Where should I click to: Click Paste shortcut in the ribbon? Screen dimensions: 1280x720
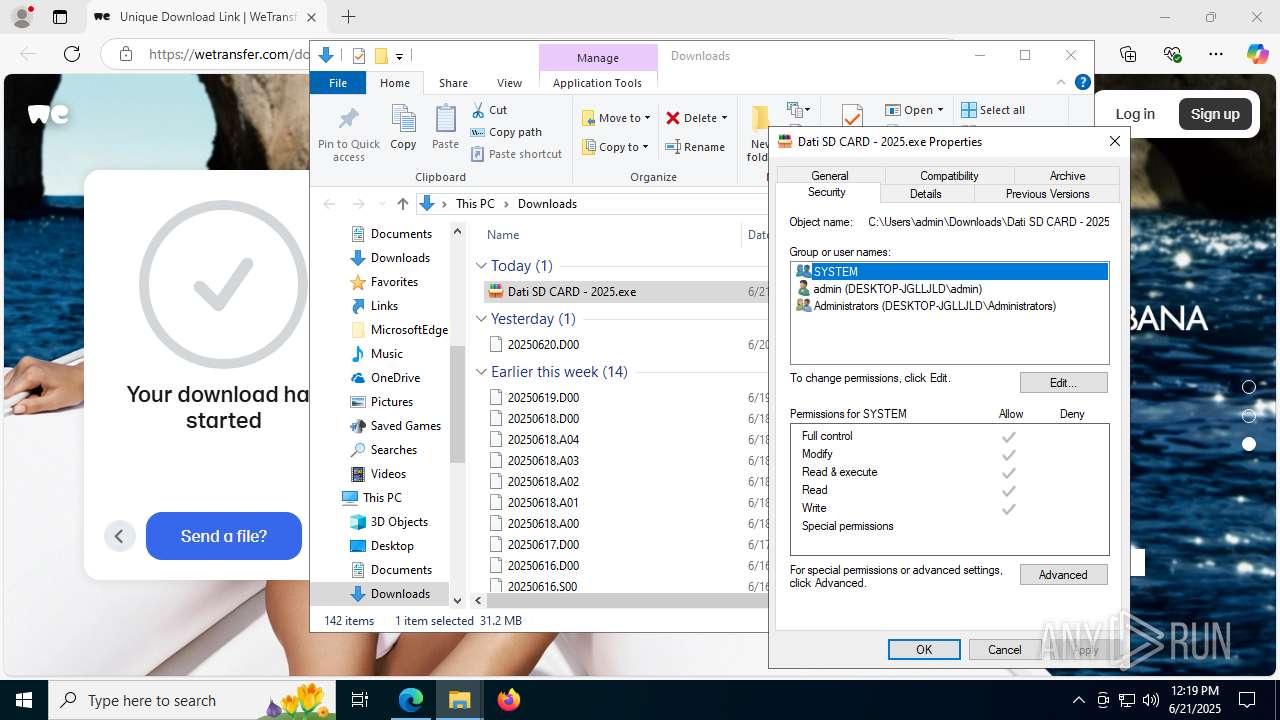point(516,154)
